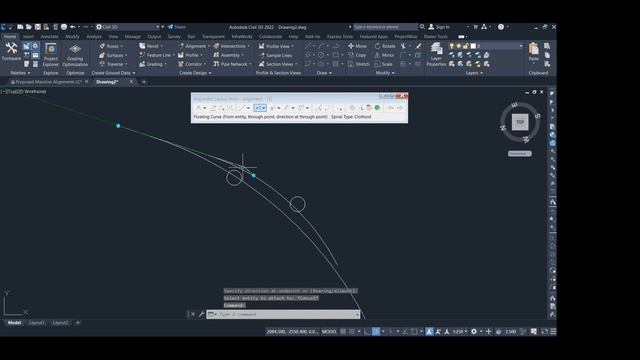Expand the Create Design panel

click(195, 73)
